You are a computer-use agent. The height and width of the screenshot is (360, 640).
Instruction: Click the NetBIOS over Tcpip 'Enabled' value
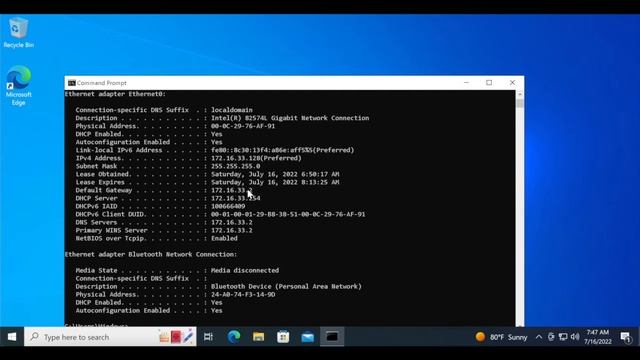(x=224, y=238)
